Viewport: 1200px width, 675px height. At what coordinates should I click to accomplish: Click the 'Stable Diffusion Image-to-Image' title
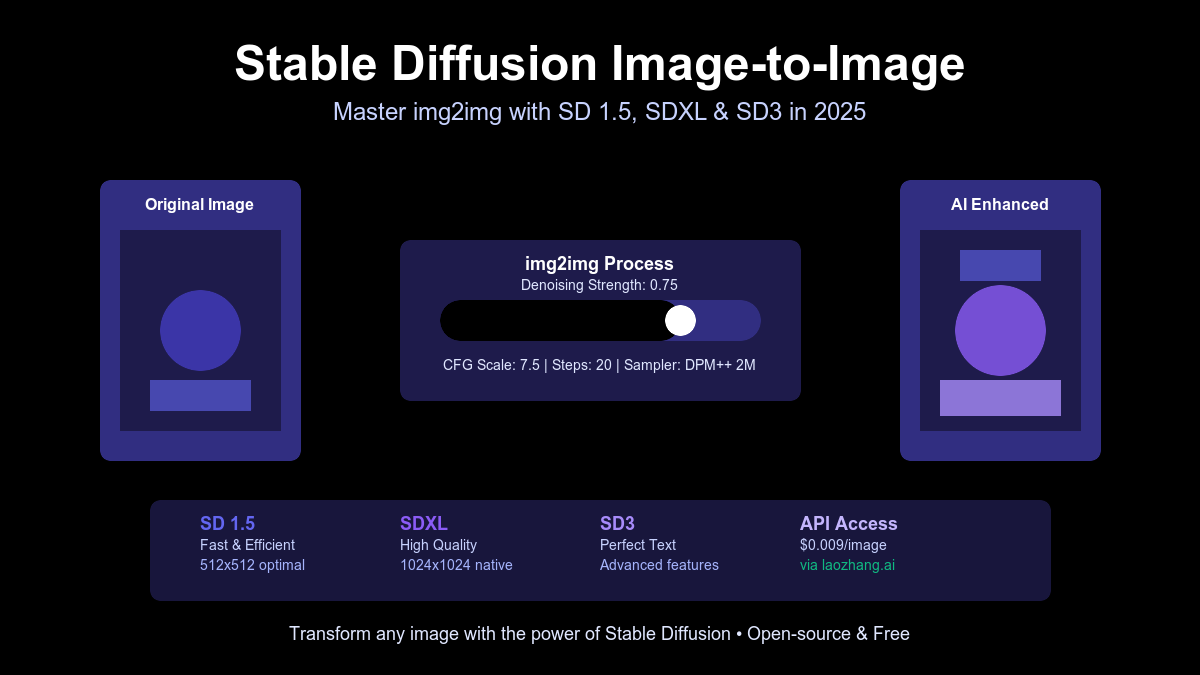pyautogui.click(x=600, y=64)
